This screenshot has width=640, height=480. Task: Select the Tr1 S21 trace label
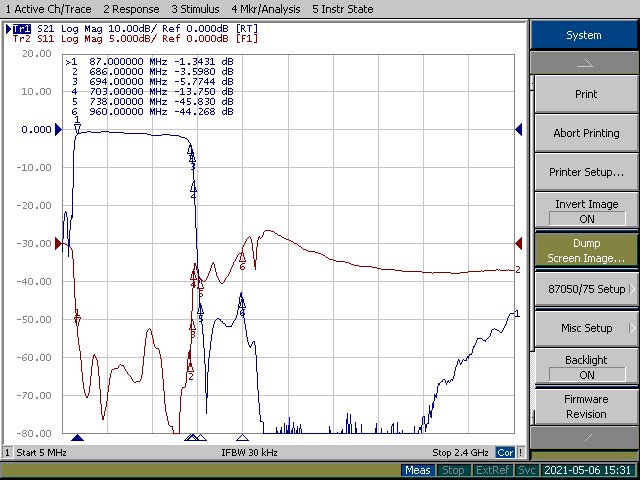[x=22, y=28]
